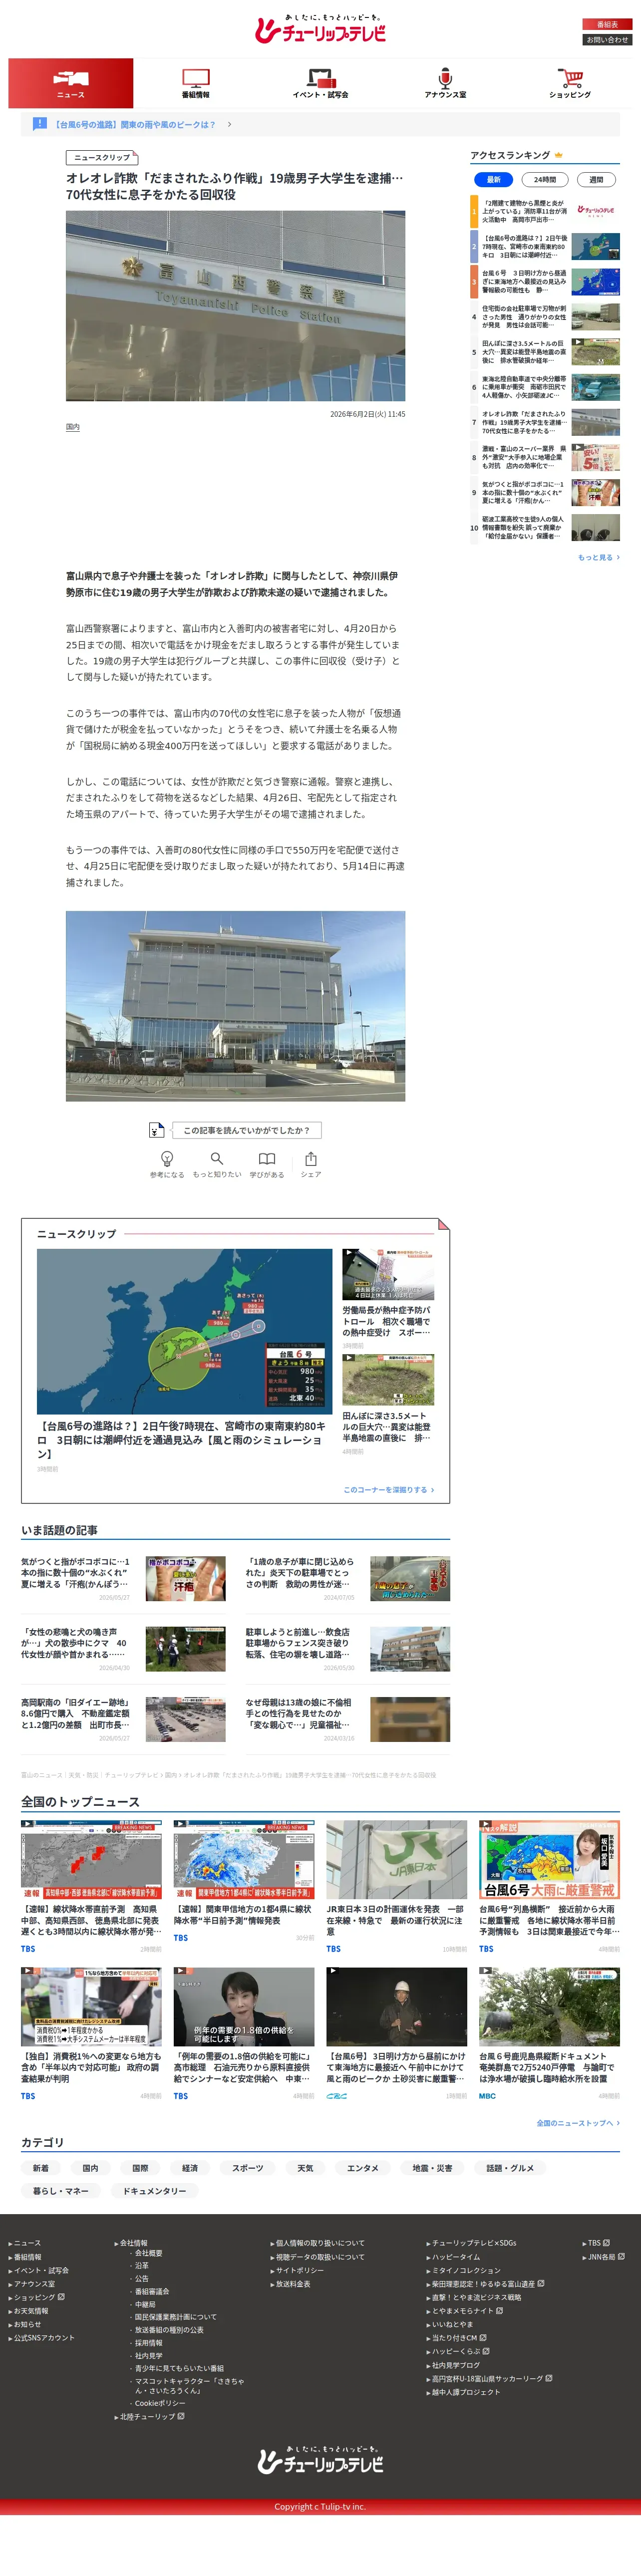Viewport: 641px width, 2576px height.
Task: Click the footer お天気情報 link
Action: [31, 2310]
